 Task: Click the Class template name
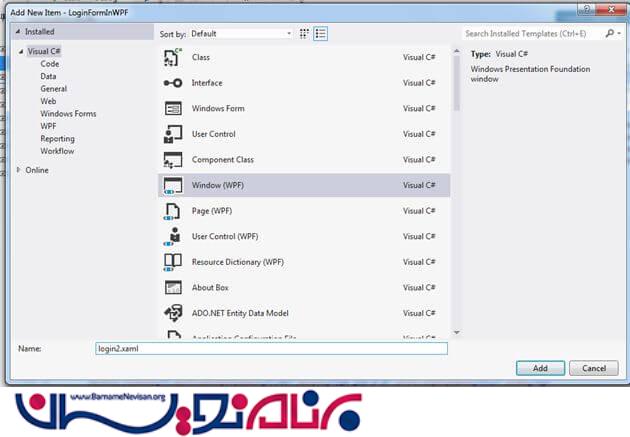pos(201,57)
